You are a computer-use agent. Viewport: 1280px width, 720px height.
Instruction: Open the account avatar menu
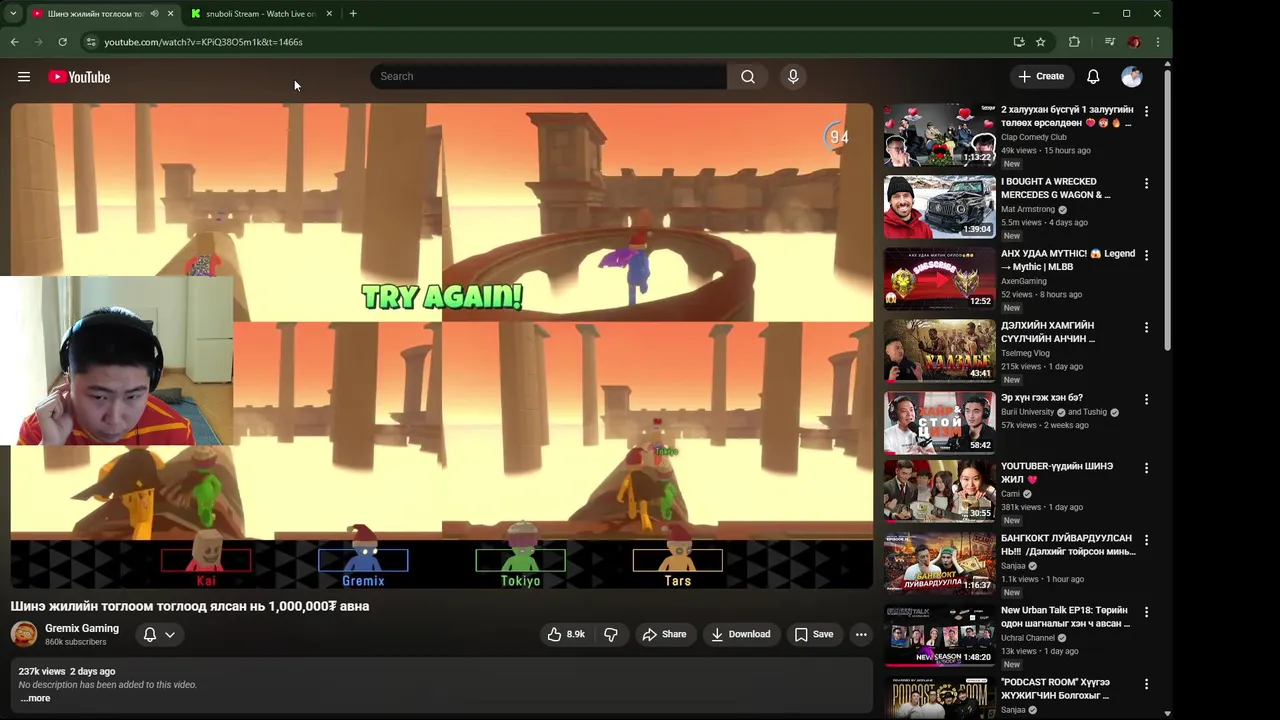1132,77
